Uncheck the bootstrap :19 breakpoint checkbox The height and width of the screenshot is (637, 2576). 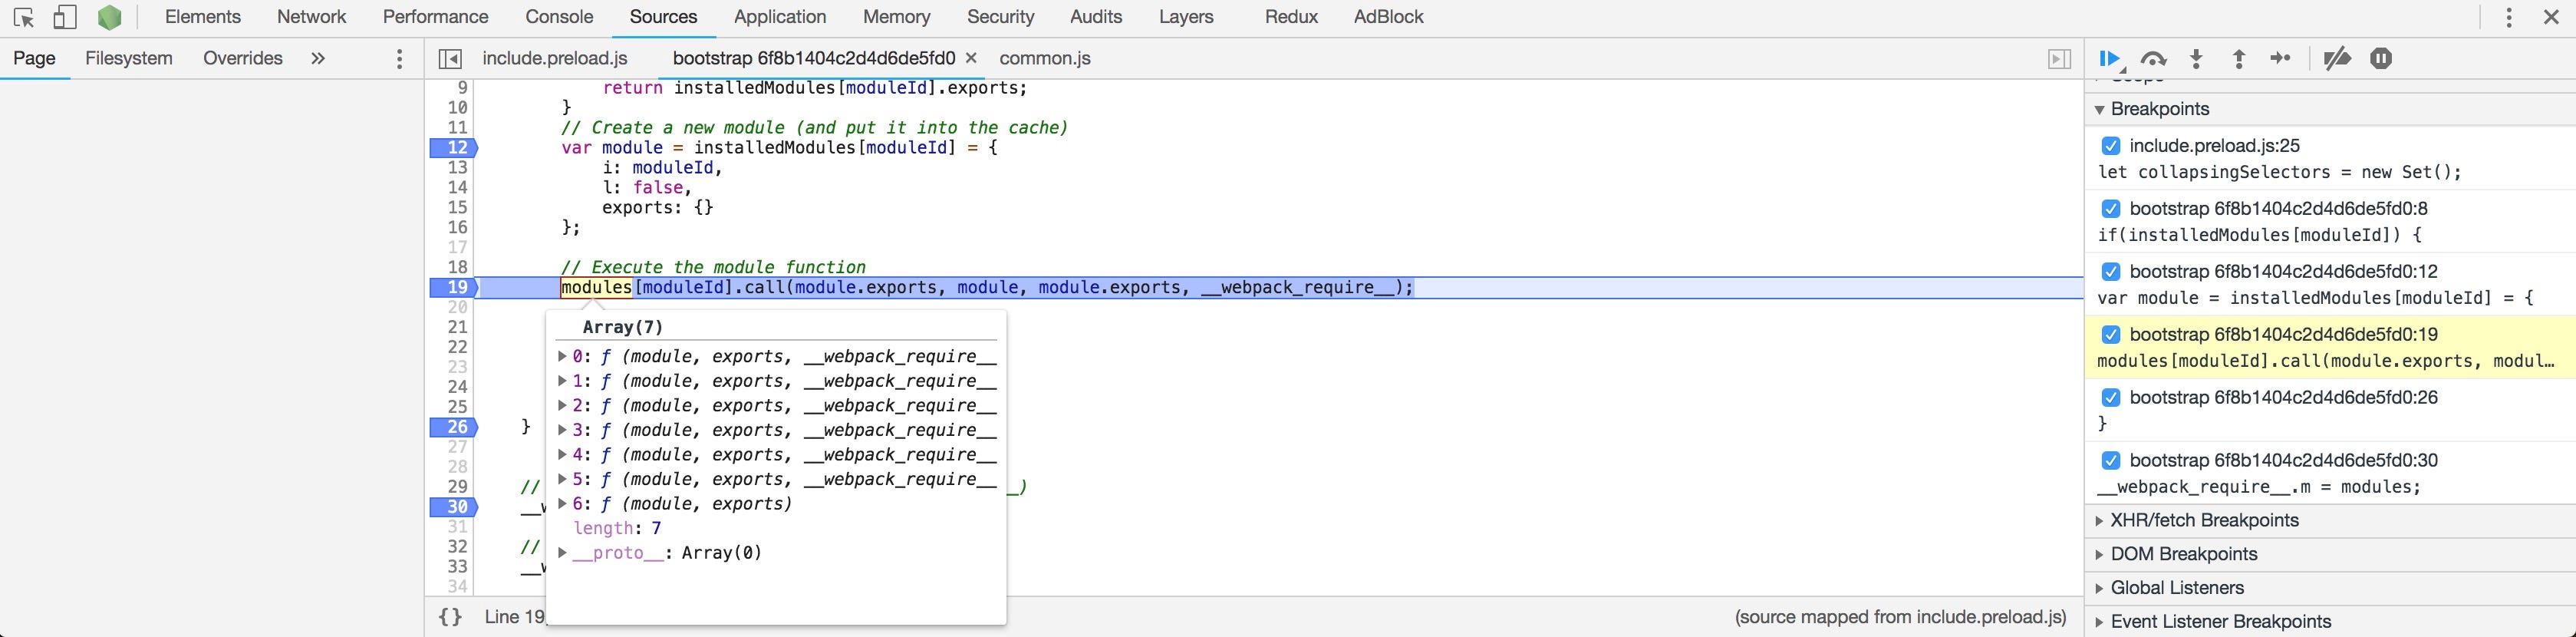pyautogui.click(x=2111, y=335)
